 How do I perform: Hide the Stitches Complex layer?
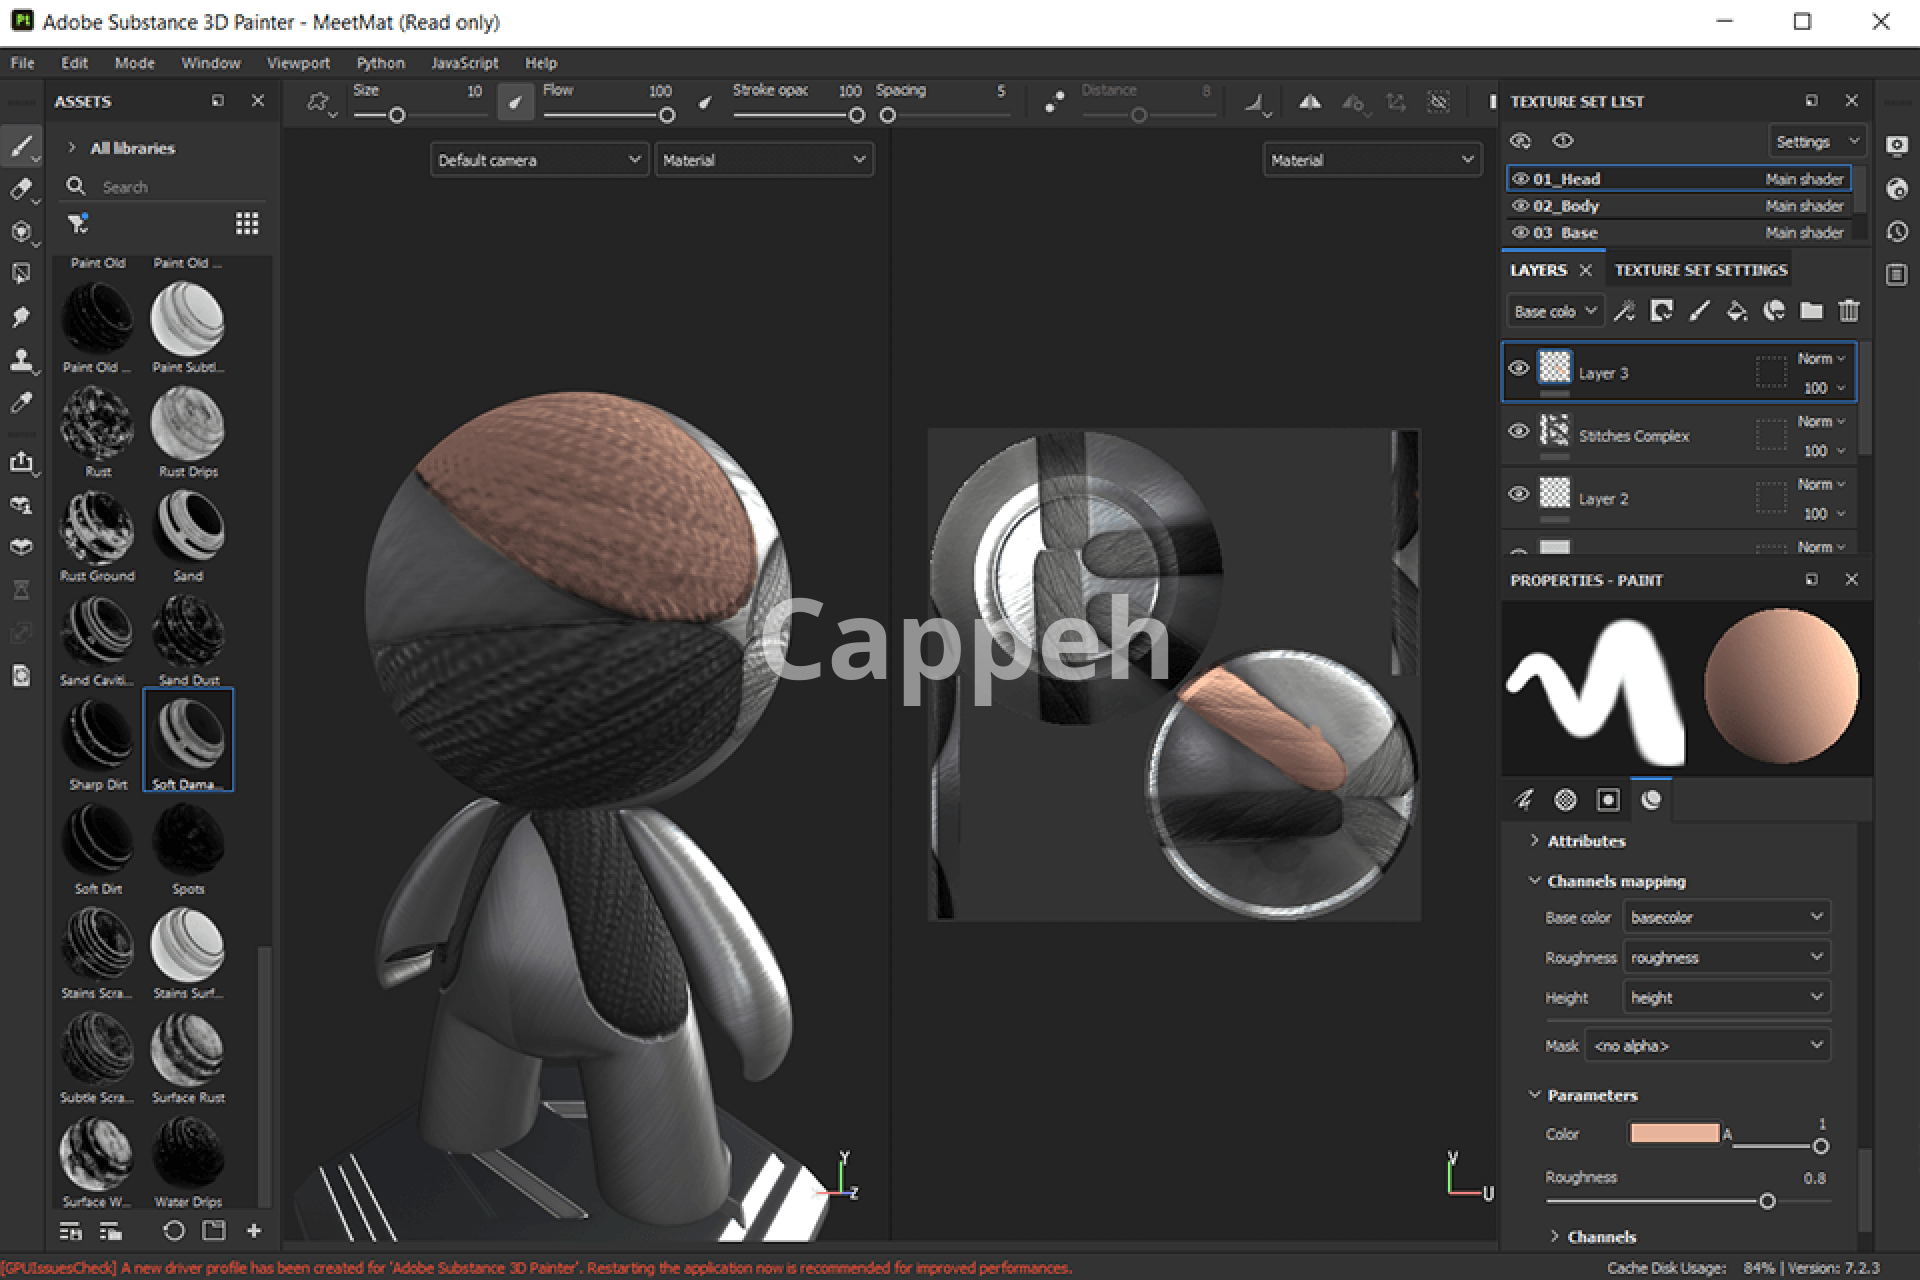coord(1518,431)
